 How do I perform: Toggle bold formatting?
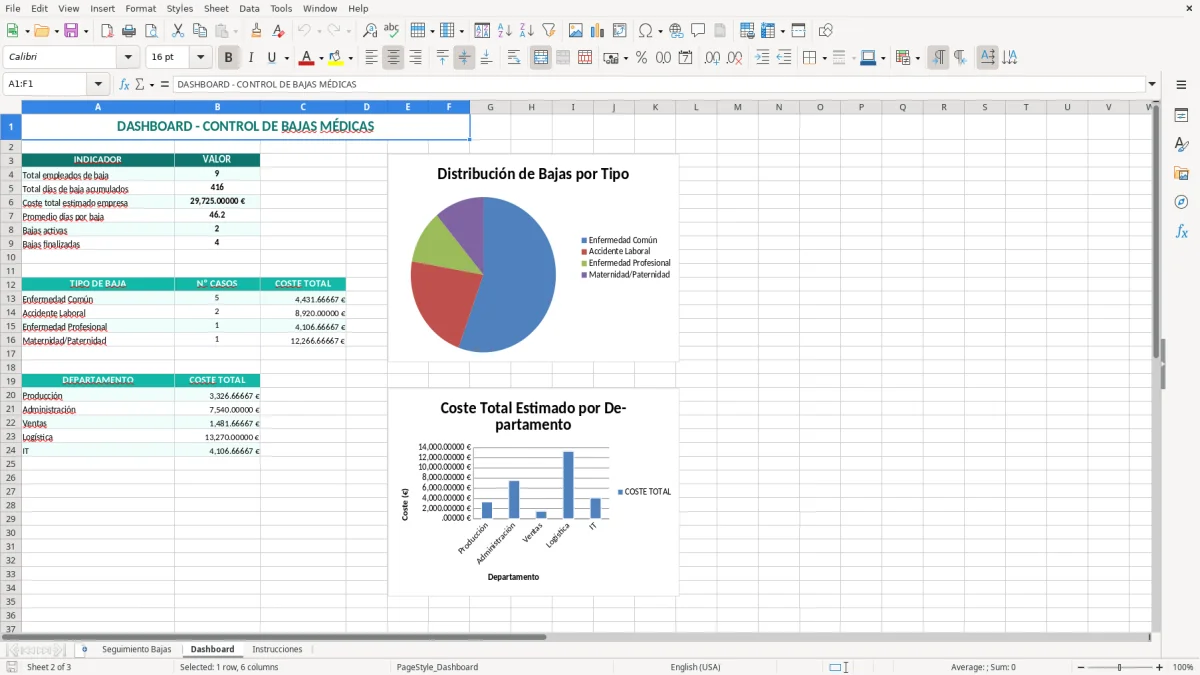coord(228,58)
